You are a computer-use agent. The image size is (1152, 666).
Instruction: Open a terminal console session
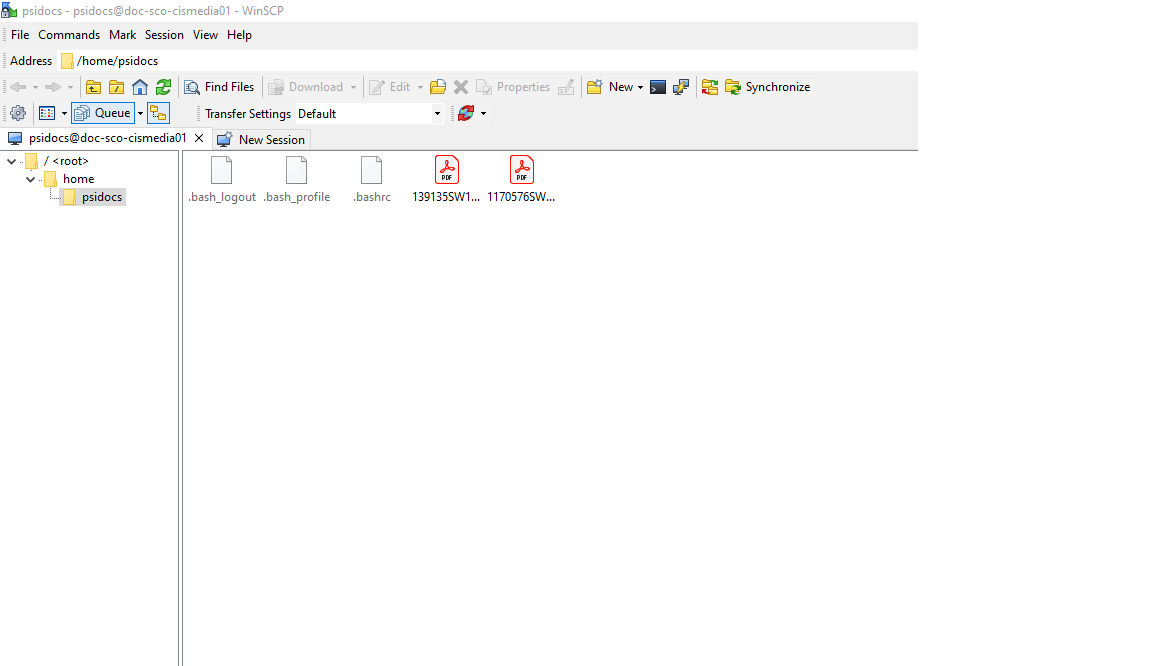point(657,87)
